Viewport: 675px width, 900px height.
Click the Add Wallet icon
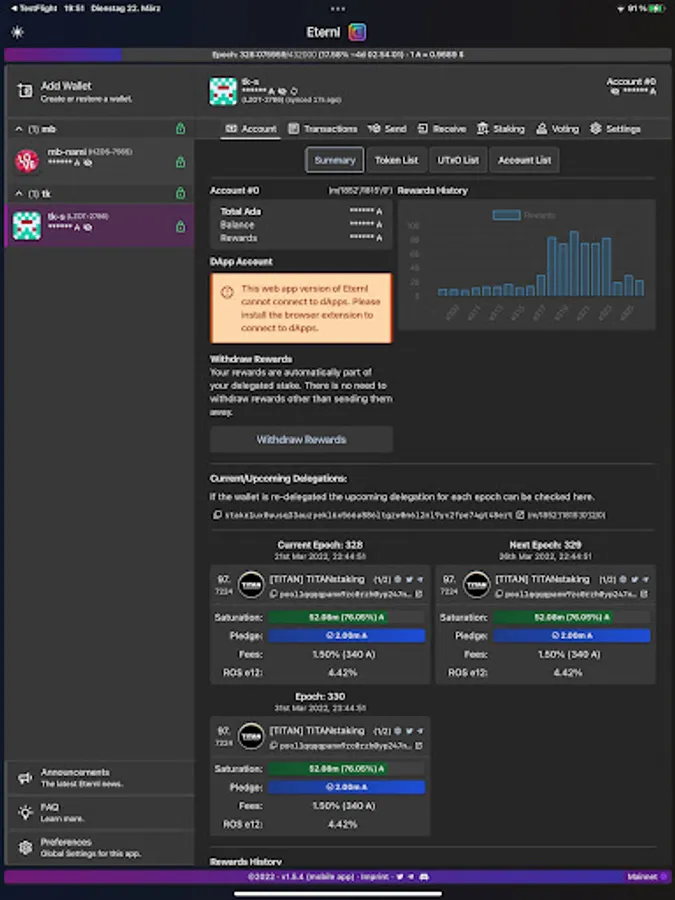(x=25, y=91)
